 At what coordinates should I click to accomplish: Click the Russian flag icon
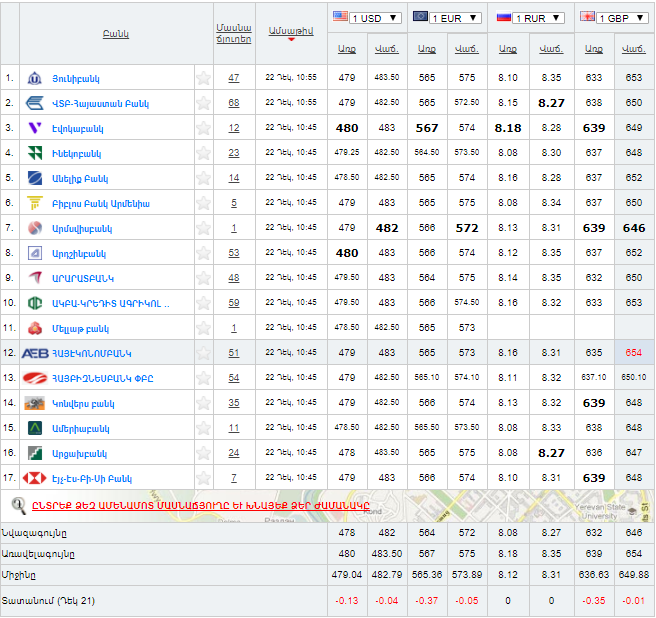(504, 17)
